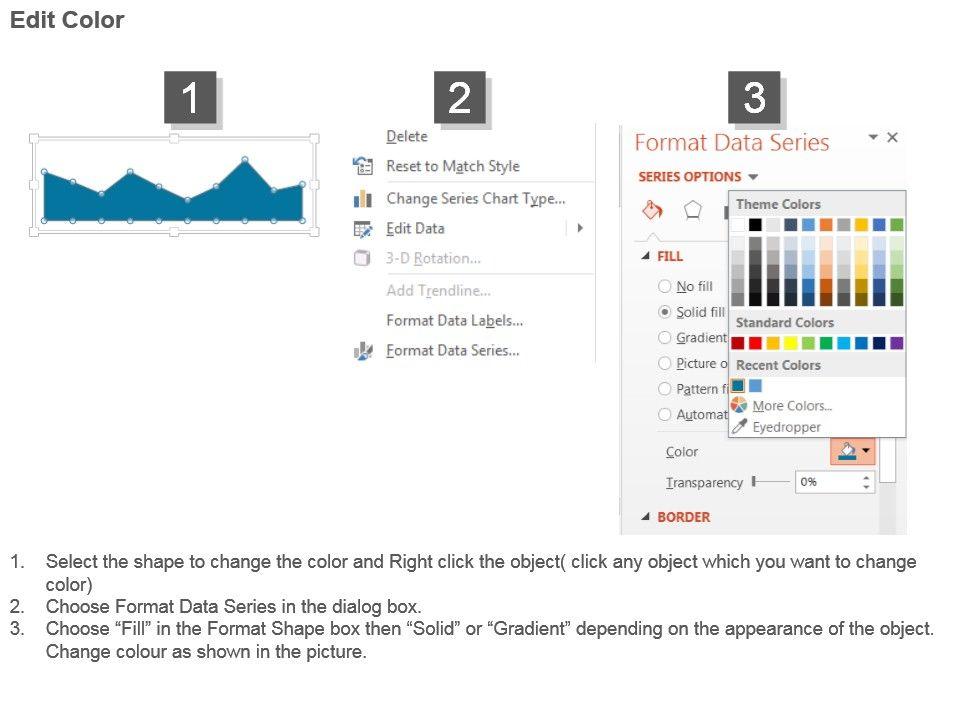Viewport: 960px width, 720px height.
Task: Click the More Colors link
Action: coord(792,406)
